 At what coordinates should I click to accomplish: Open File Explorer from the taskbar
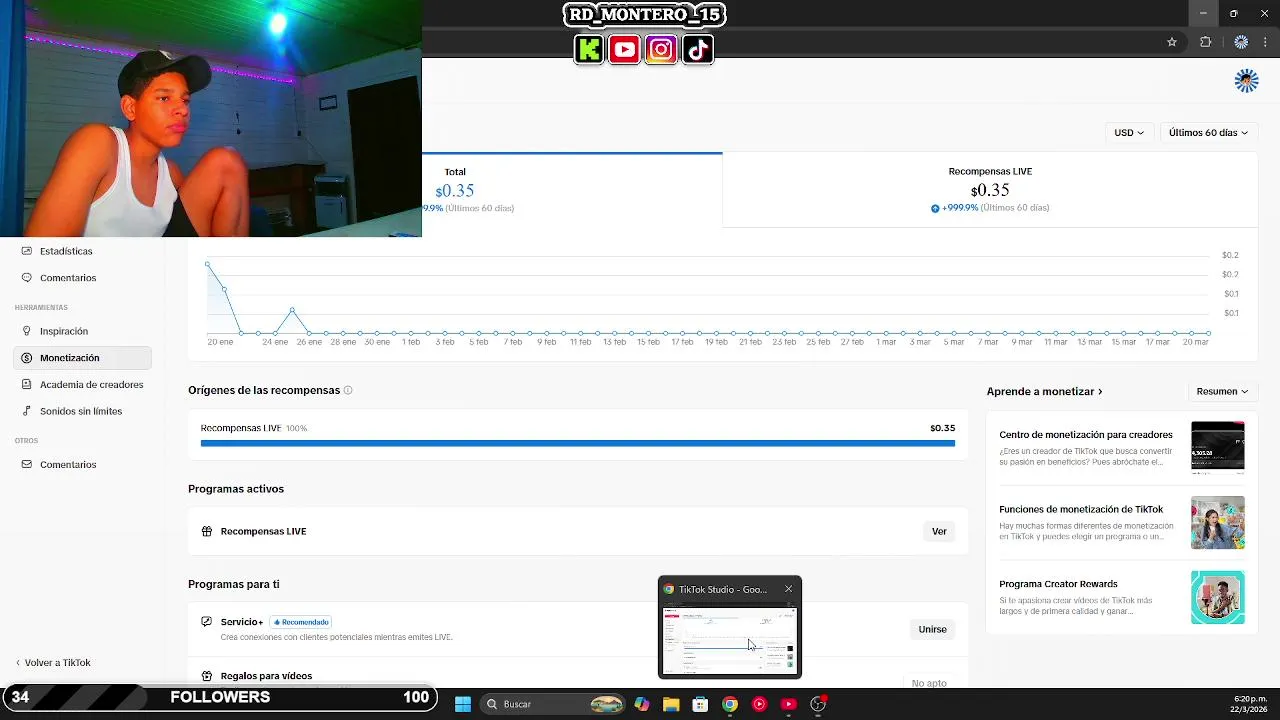click(x=671, y=704)
